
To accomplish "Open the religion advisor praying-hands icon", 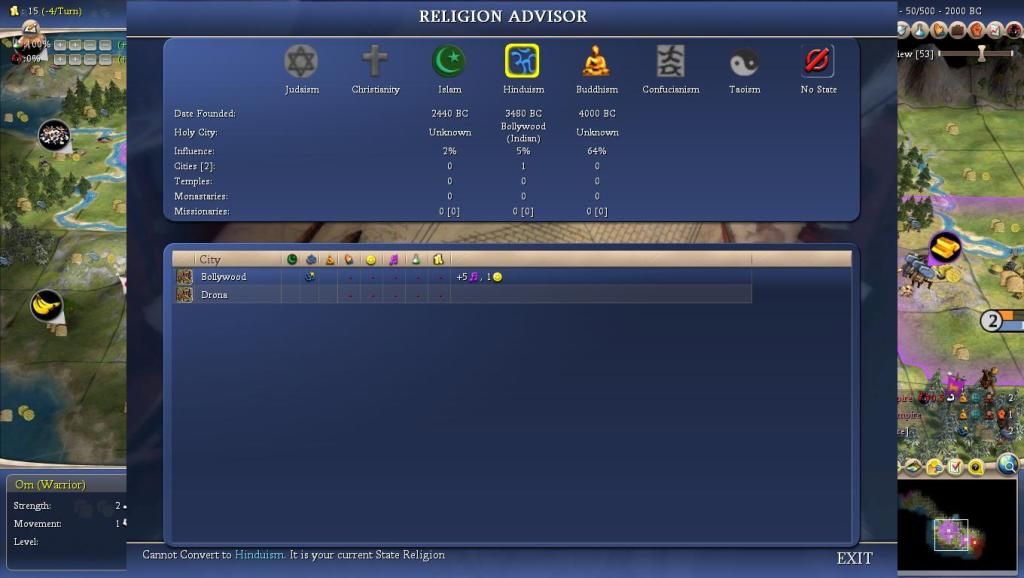I will click(938, 29).
